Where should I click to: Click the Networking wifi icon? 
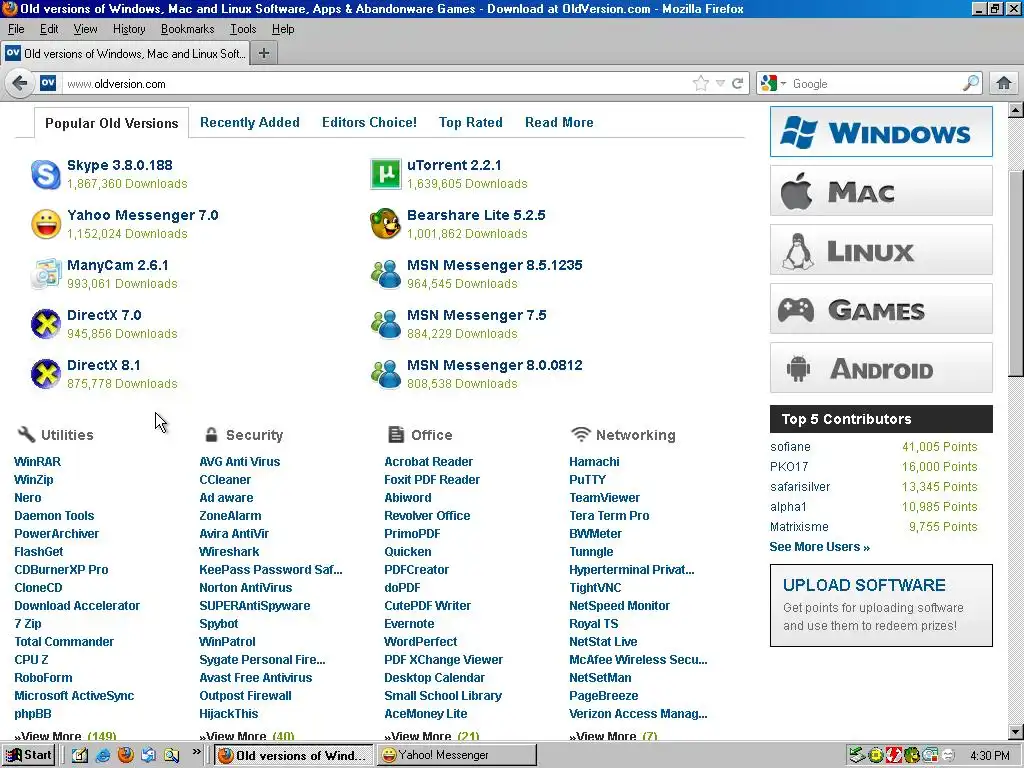[580, 434]
